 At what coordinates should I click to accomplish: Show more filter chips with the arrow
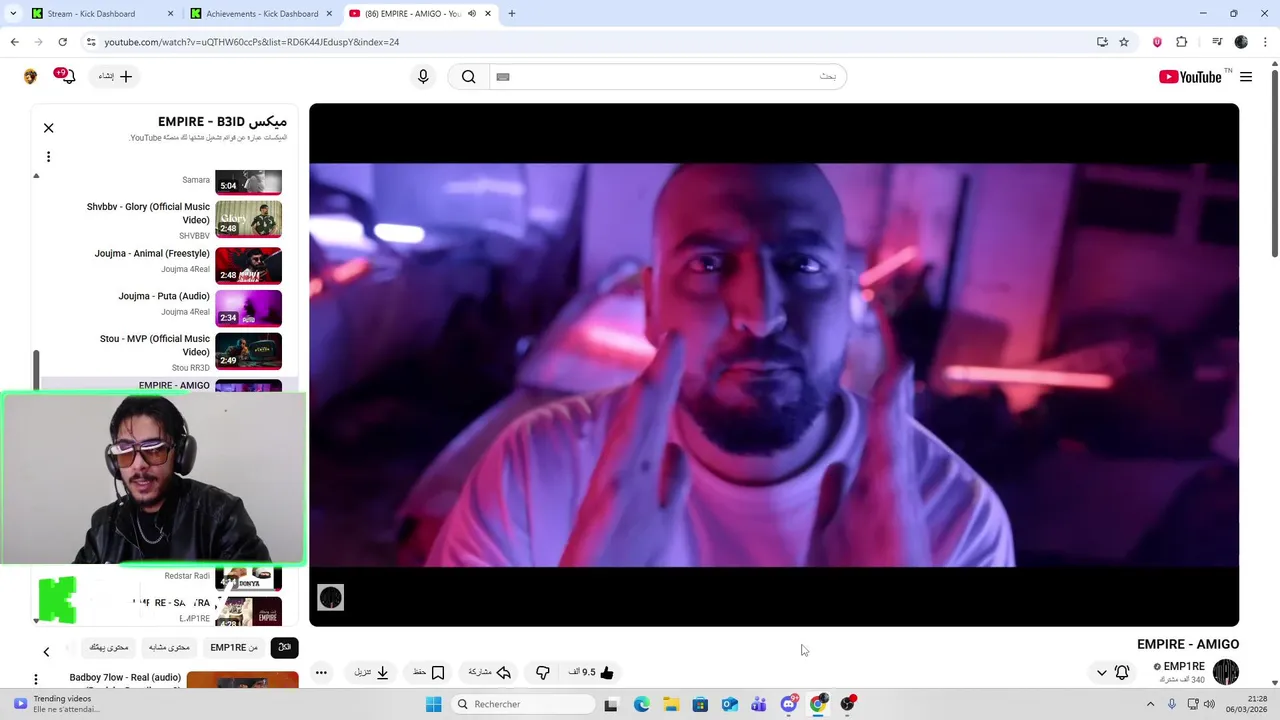pos(46,652)
